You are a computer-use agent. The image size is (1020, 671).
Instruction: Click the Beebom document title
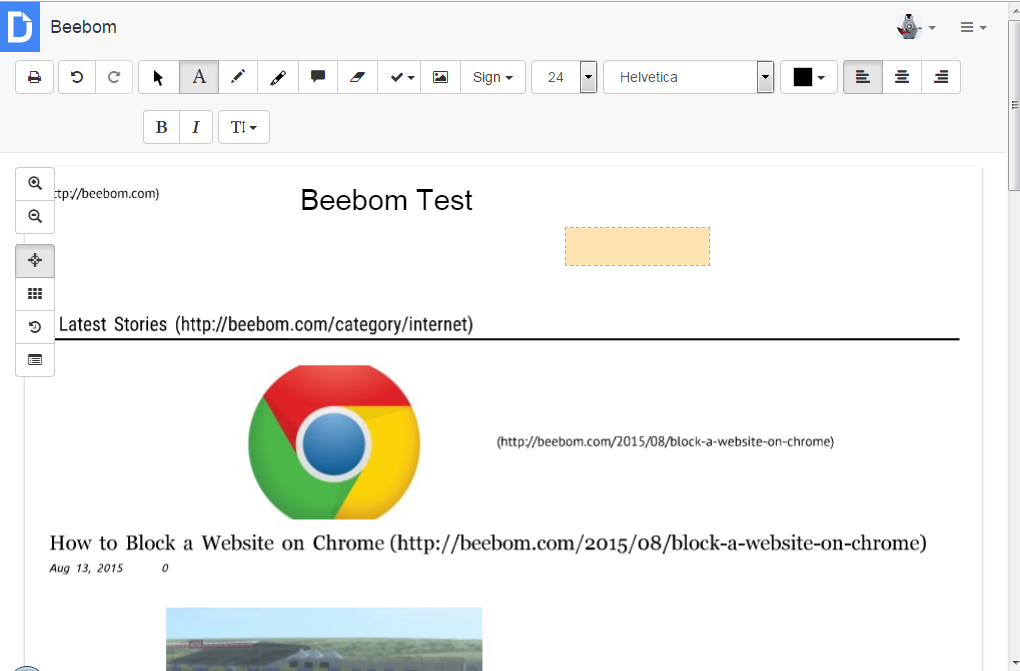click(x=83, y=27)
